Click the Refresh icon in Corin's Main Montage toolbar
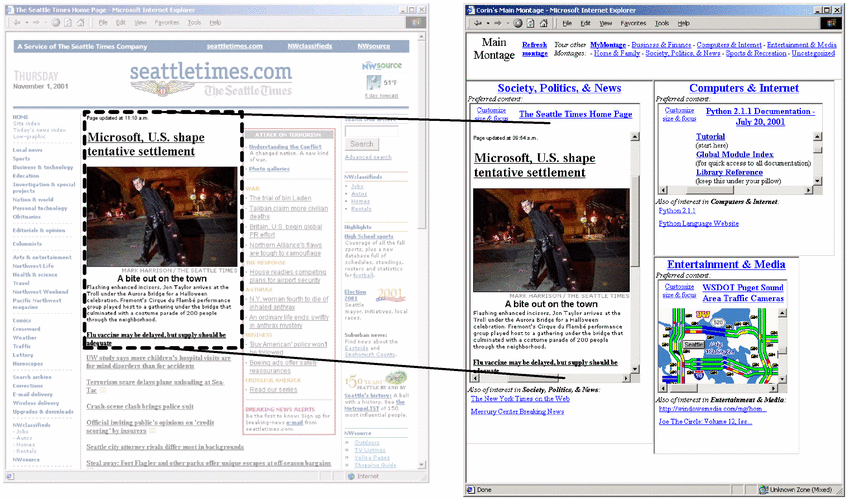848x500 pixels. coord(530,22)
